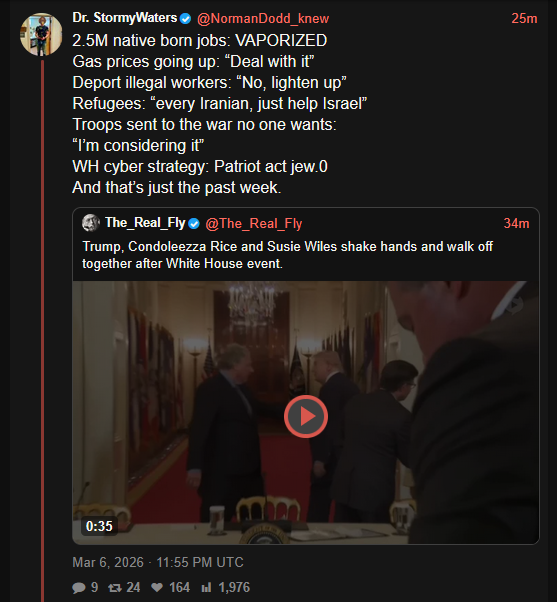
Task: Click the retweet arrows icon
Action: click(114, 587)
